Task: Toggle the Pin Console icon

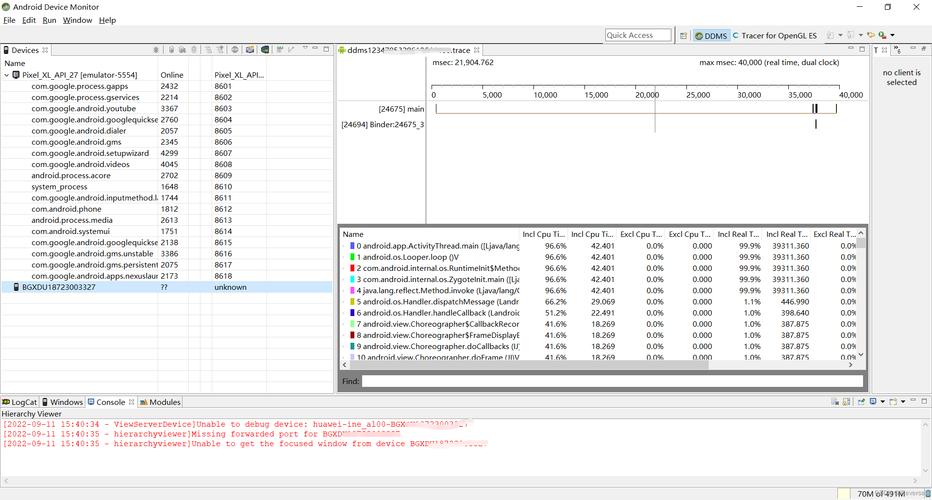Action: (861, 402)
